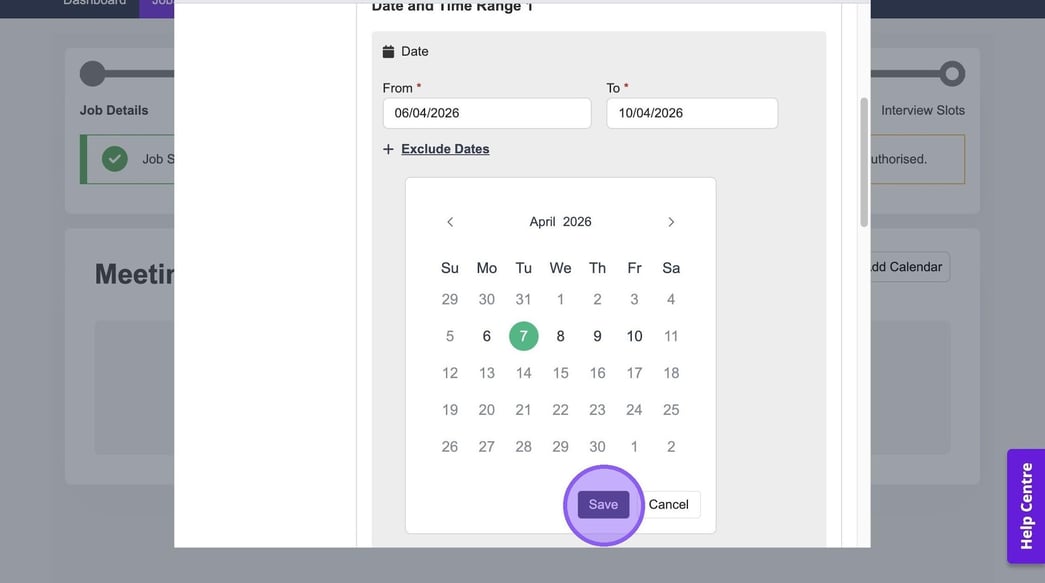
Task: Click the plus icon next to Exclude Dates
Action: click(388, 149)
